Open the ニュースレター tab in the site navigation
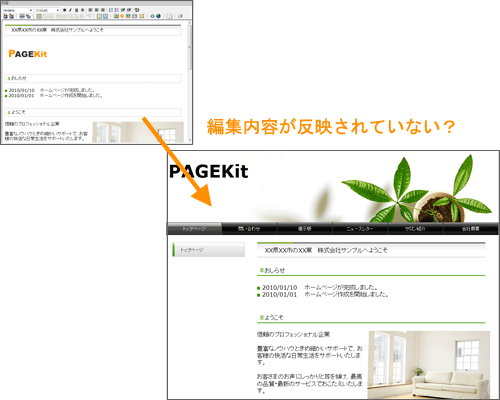This screenshot has height=400, width=500. [x=360, y=229]
